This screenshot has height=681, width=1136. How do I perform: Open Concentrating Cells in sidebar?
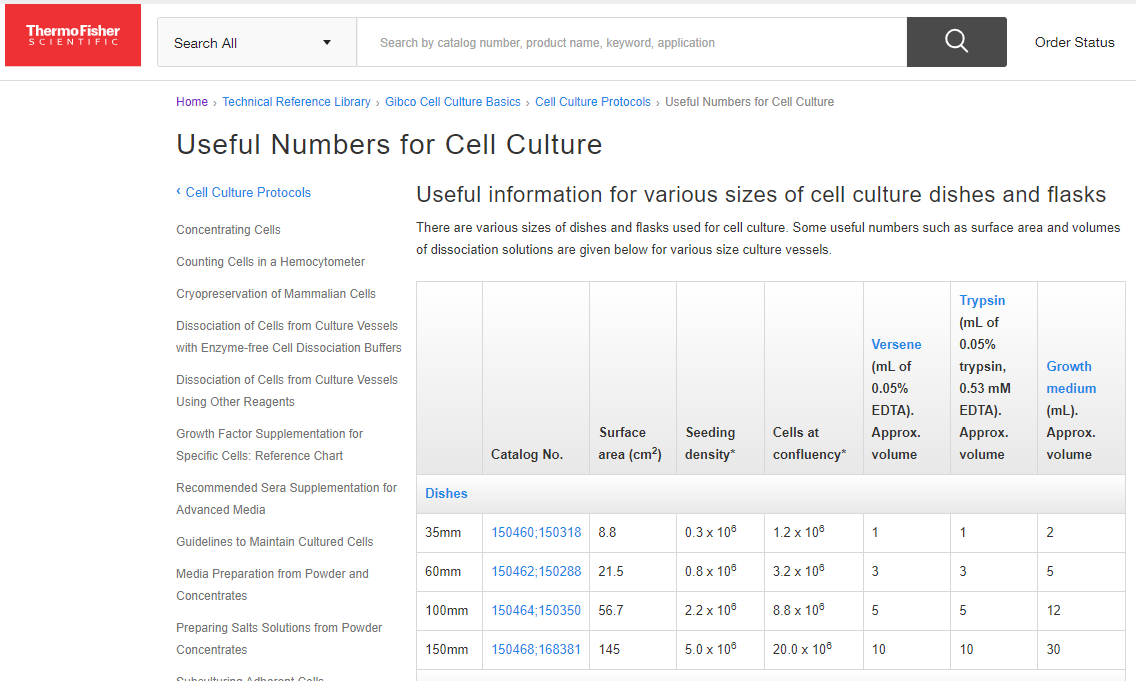[x=228, y=230]
